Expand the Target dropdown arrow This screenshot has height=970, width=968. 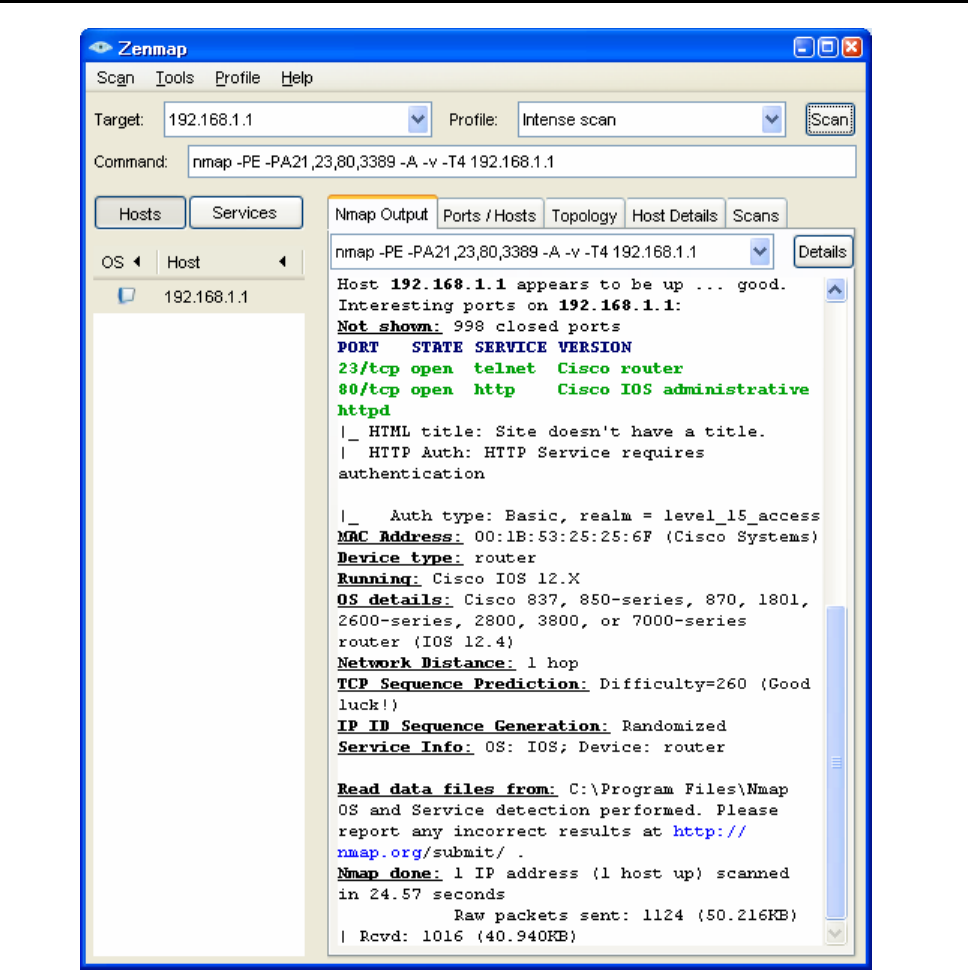click(418, 119)
